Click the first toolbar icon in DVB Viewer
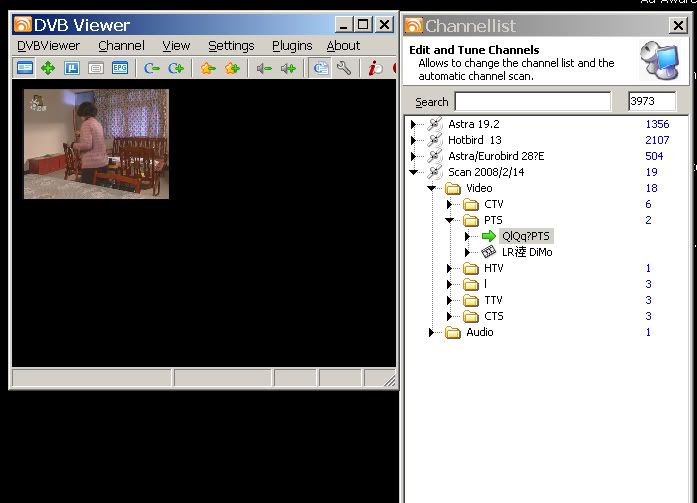 click(24, 68)
